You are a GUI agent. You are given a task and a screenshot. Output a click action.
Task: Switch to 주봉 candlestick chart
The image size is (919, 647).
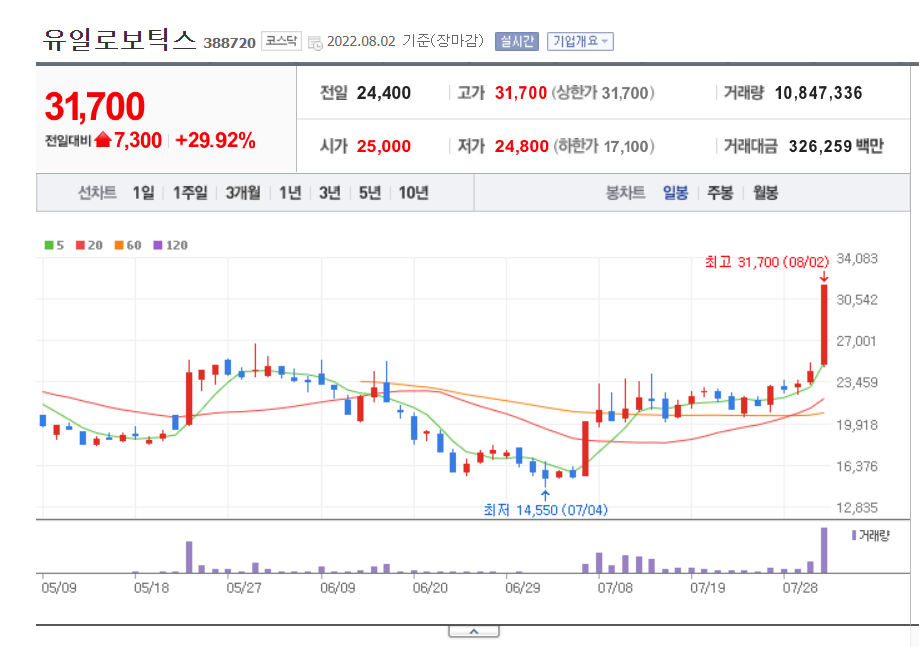click(x=720, y=192)
